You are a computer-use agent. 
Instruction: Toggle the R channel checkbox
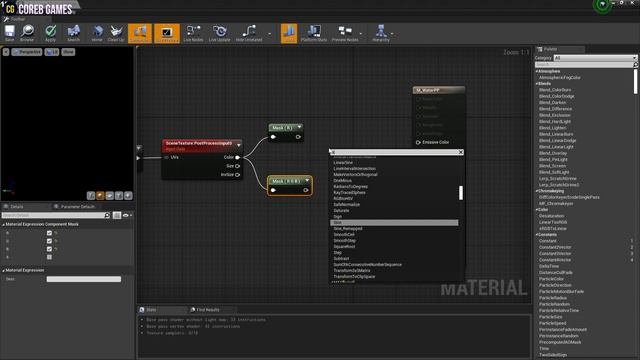tap(49, 233)
